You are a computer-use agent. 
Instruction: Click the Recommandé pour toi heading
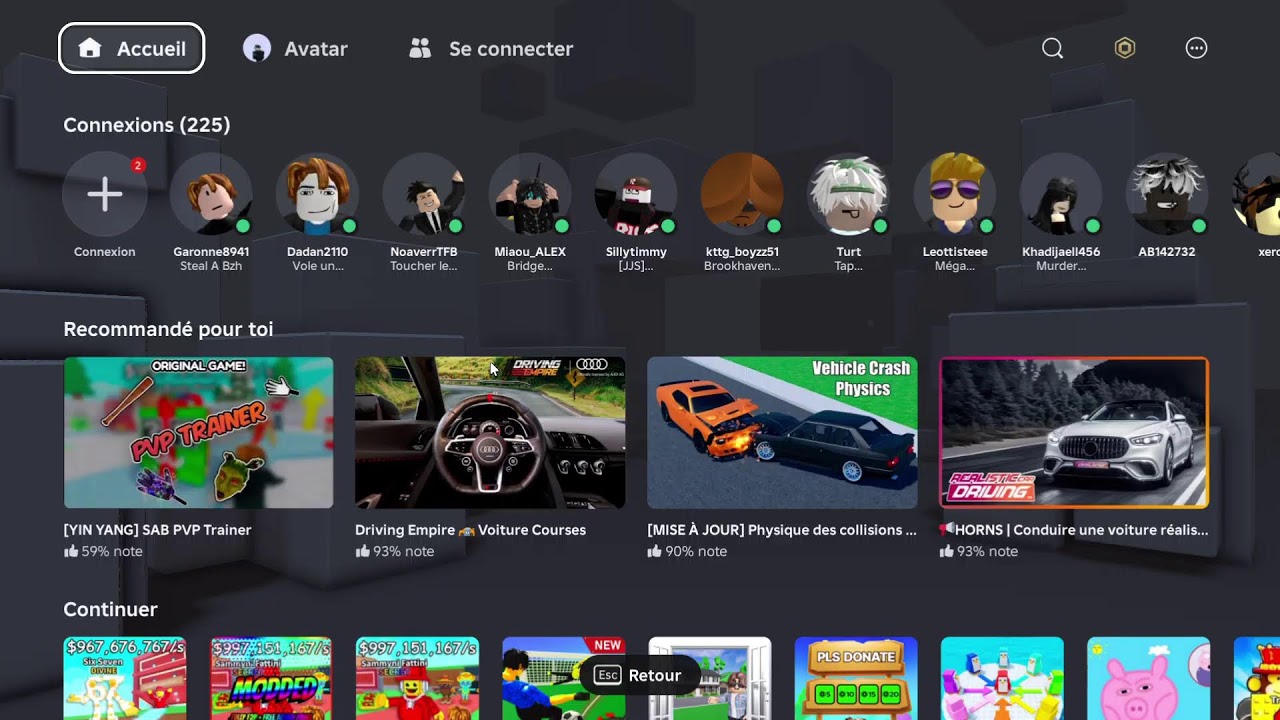[x=168, y=329]
